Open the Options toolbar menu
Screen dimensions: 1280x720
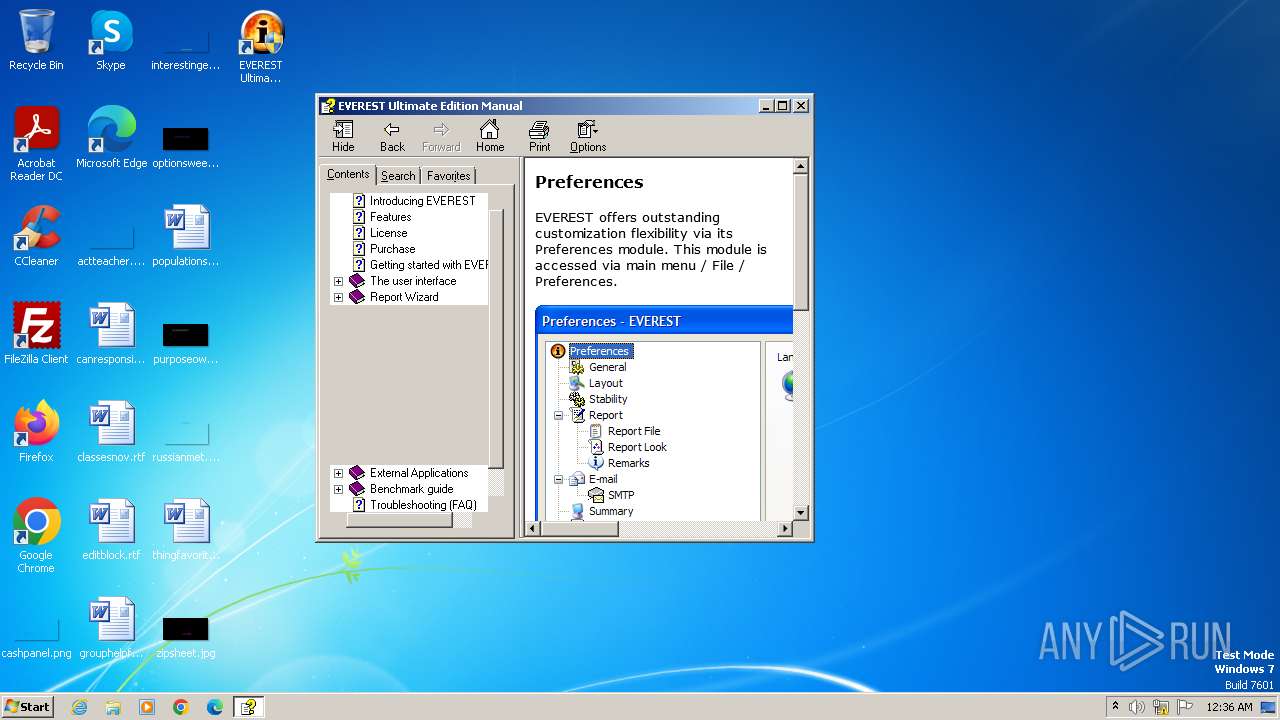tap(588, 136)
